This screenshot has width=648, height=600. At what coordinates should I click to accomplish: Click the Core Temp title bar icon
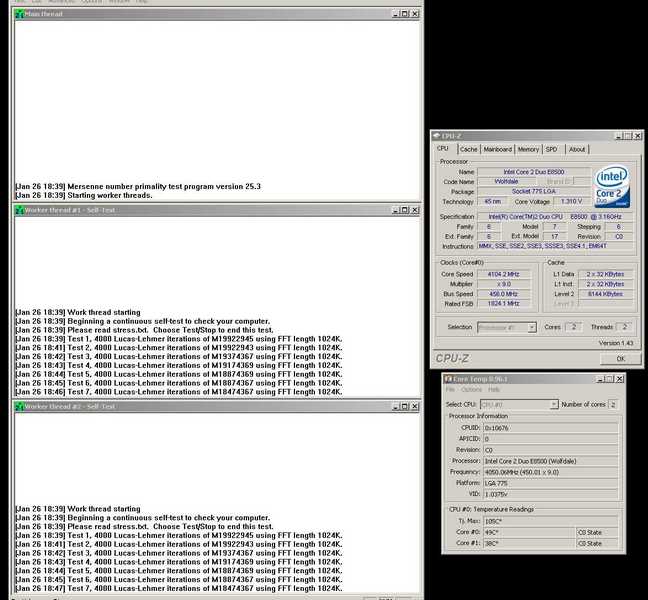click(x=448, y=379)
